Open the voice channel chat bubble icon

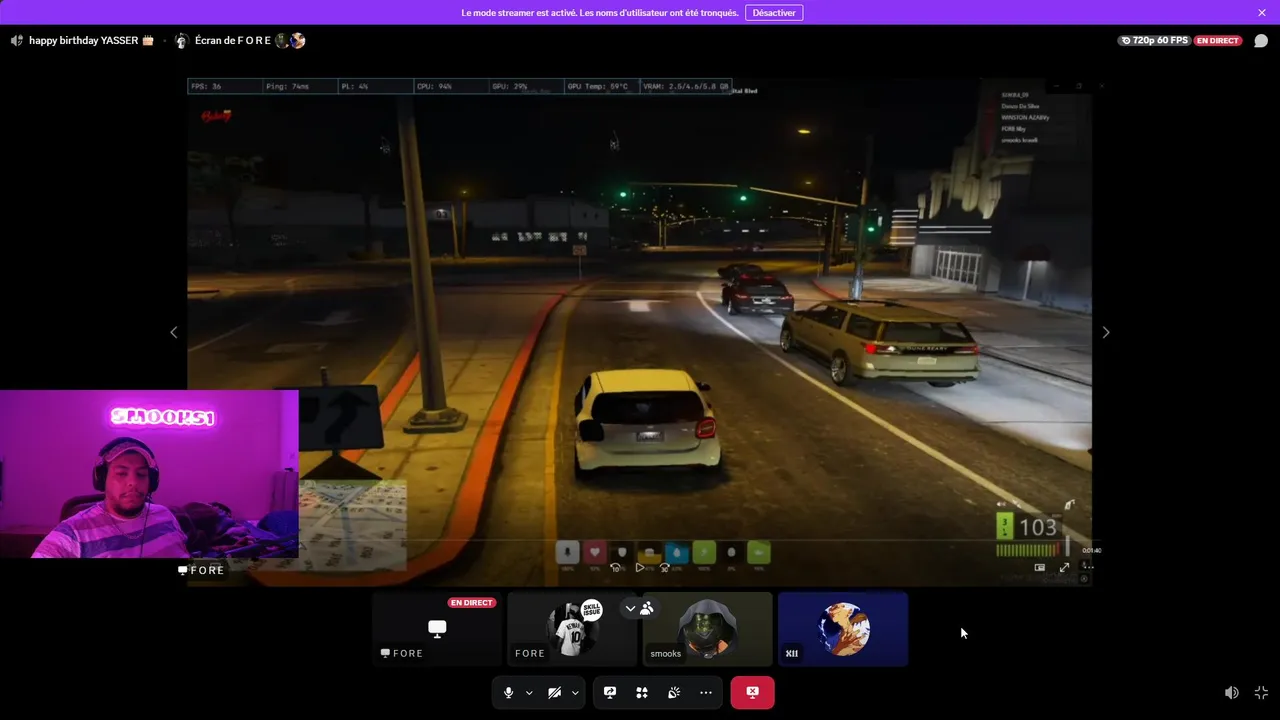(x=1261, y=41)
